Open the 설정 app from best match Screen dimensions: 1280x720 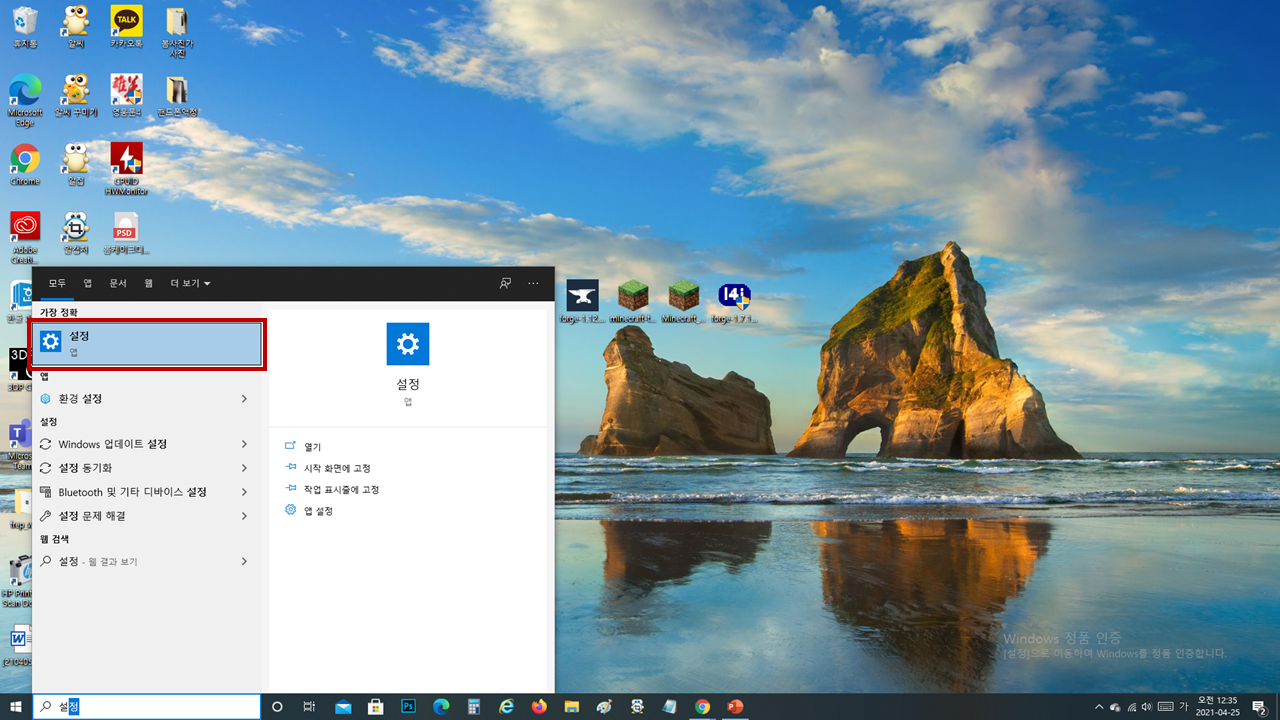point(149,344)
